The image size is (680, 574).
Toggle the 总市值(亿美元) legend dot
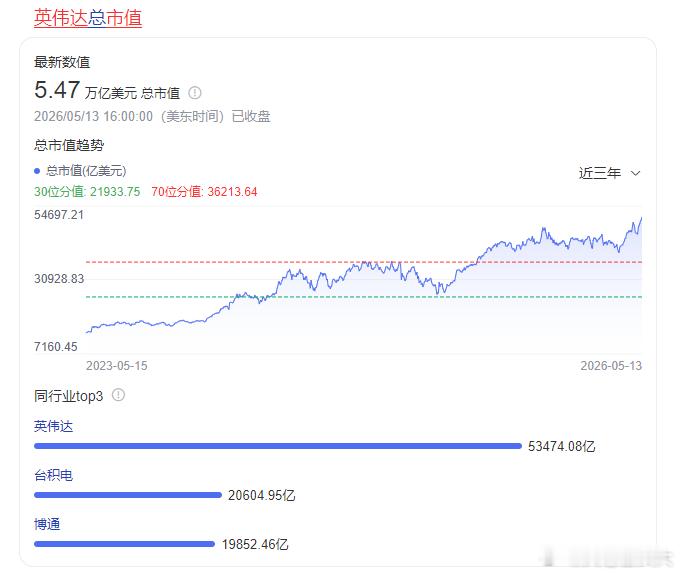[x=37, y=171]
